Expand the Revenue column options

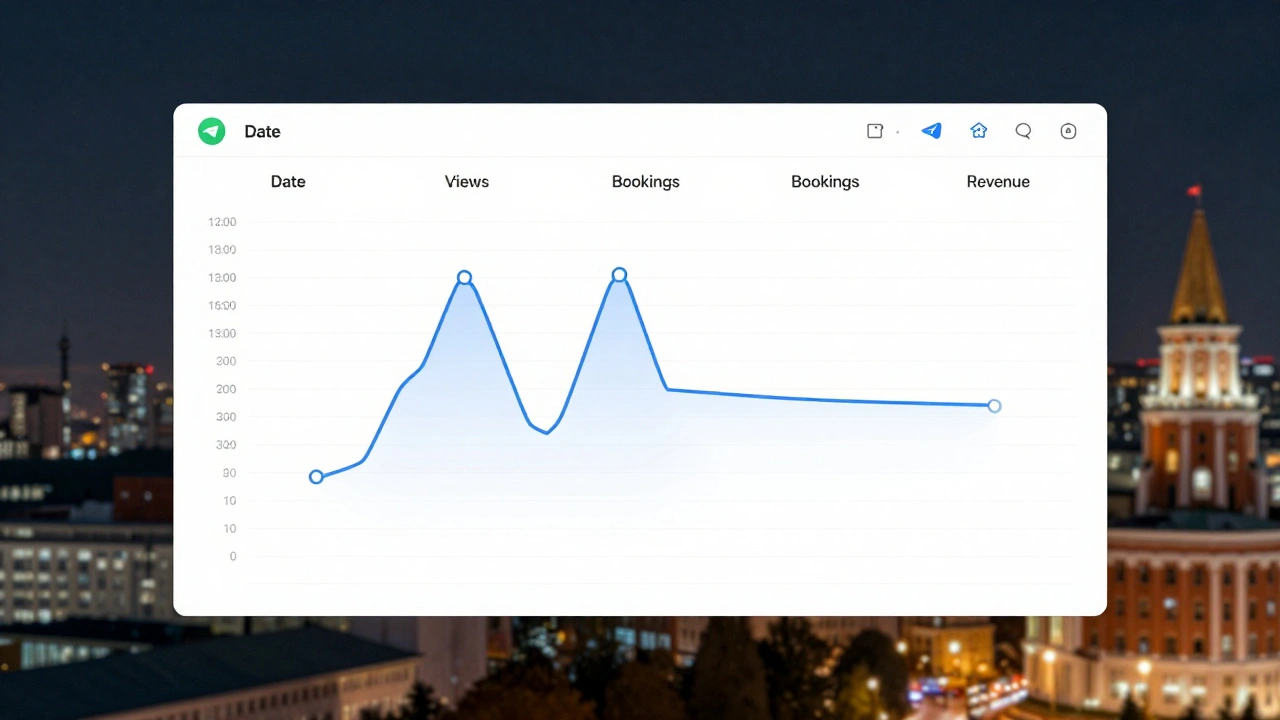(x=997, y=181)
